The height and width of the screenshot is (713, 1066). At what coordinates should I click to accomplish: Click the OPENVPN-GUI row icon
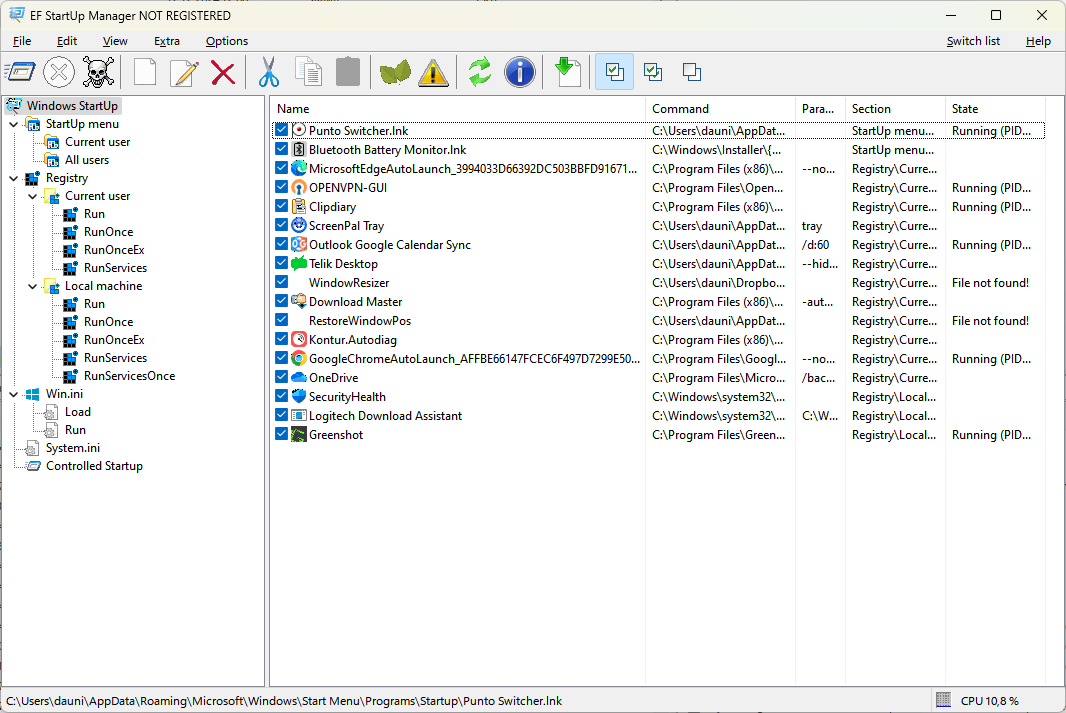(x=298, y=188)
